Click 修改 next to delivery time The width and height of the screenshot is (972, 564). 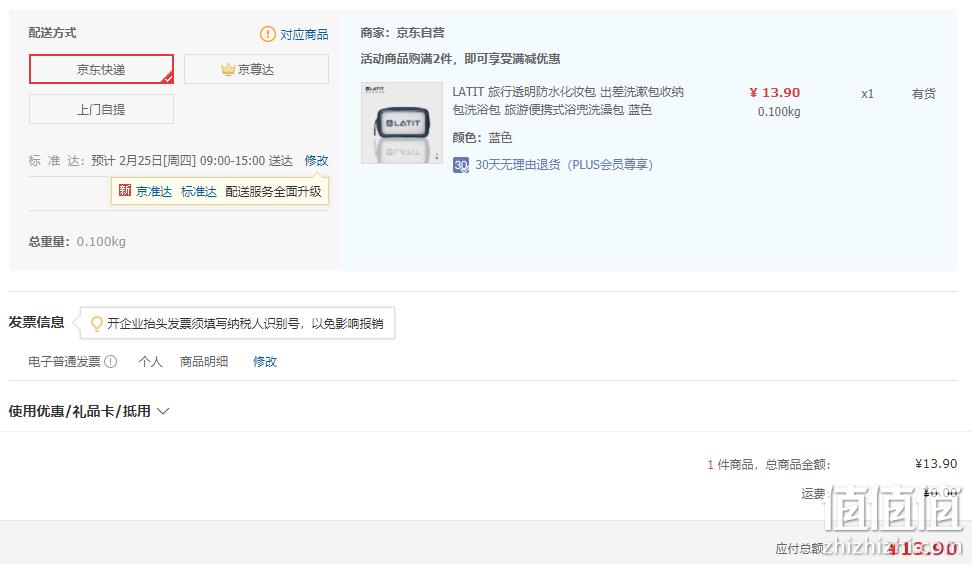pyautogui.click(x=316, y=161)
